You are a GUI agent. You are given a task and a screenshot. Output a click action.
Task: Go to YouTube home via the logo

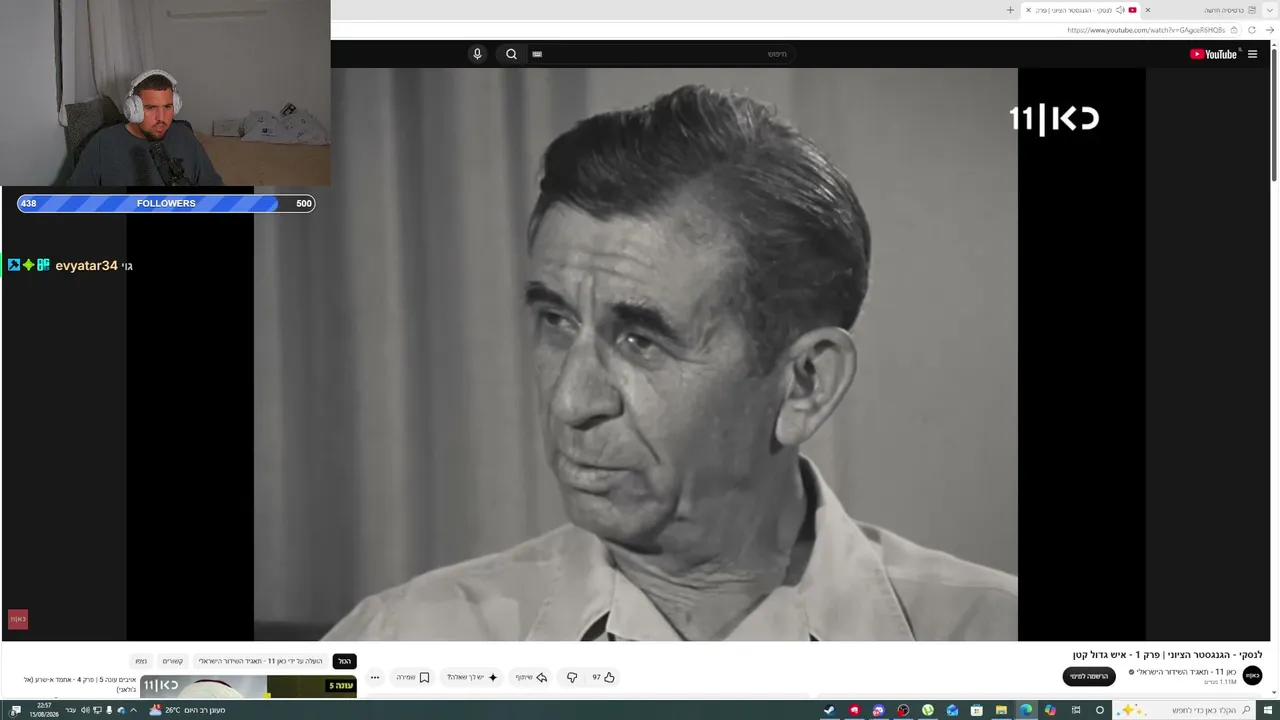click(x=1214, y=54)
